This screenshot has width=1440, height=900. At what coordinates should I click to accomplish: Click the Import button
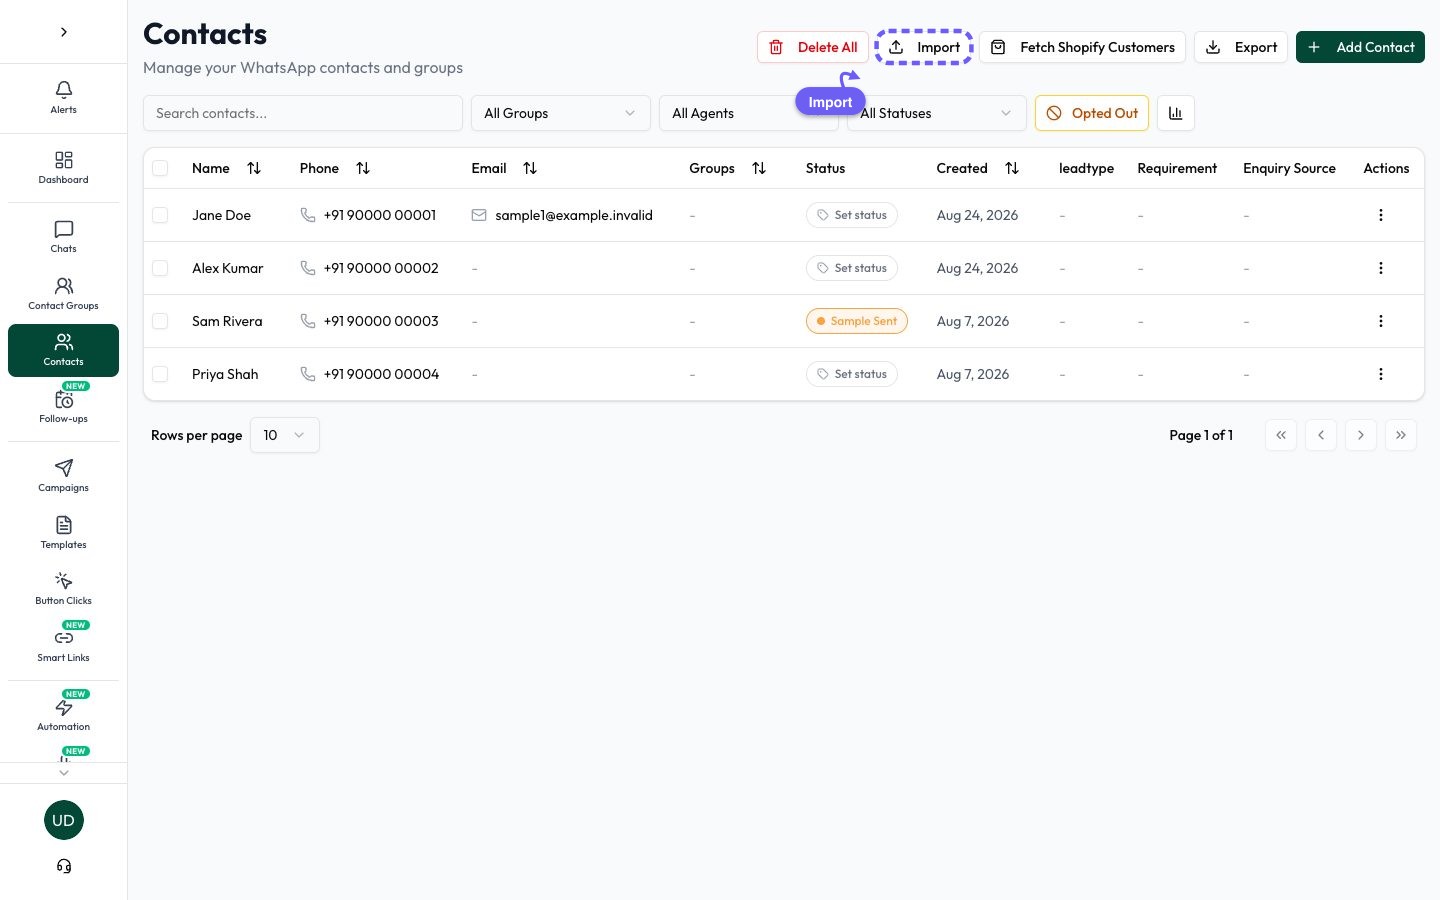tap(924, 47)
